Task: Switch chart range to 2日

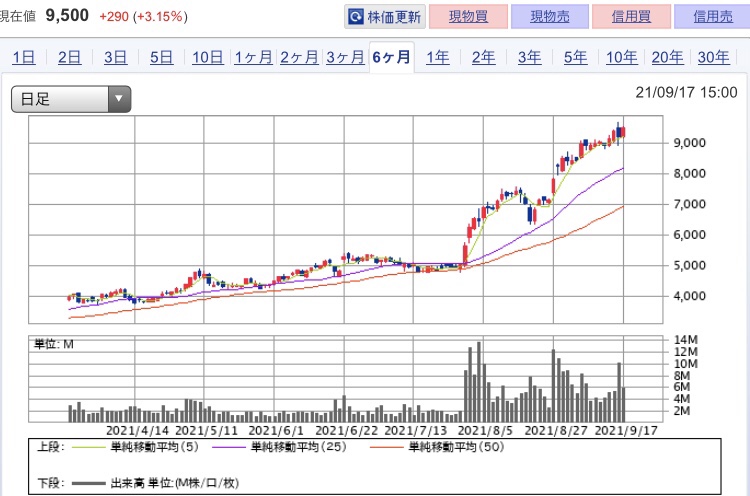Action: coord(69,57)
